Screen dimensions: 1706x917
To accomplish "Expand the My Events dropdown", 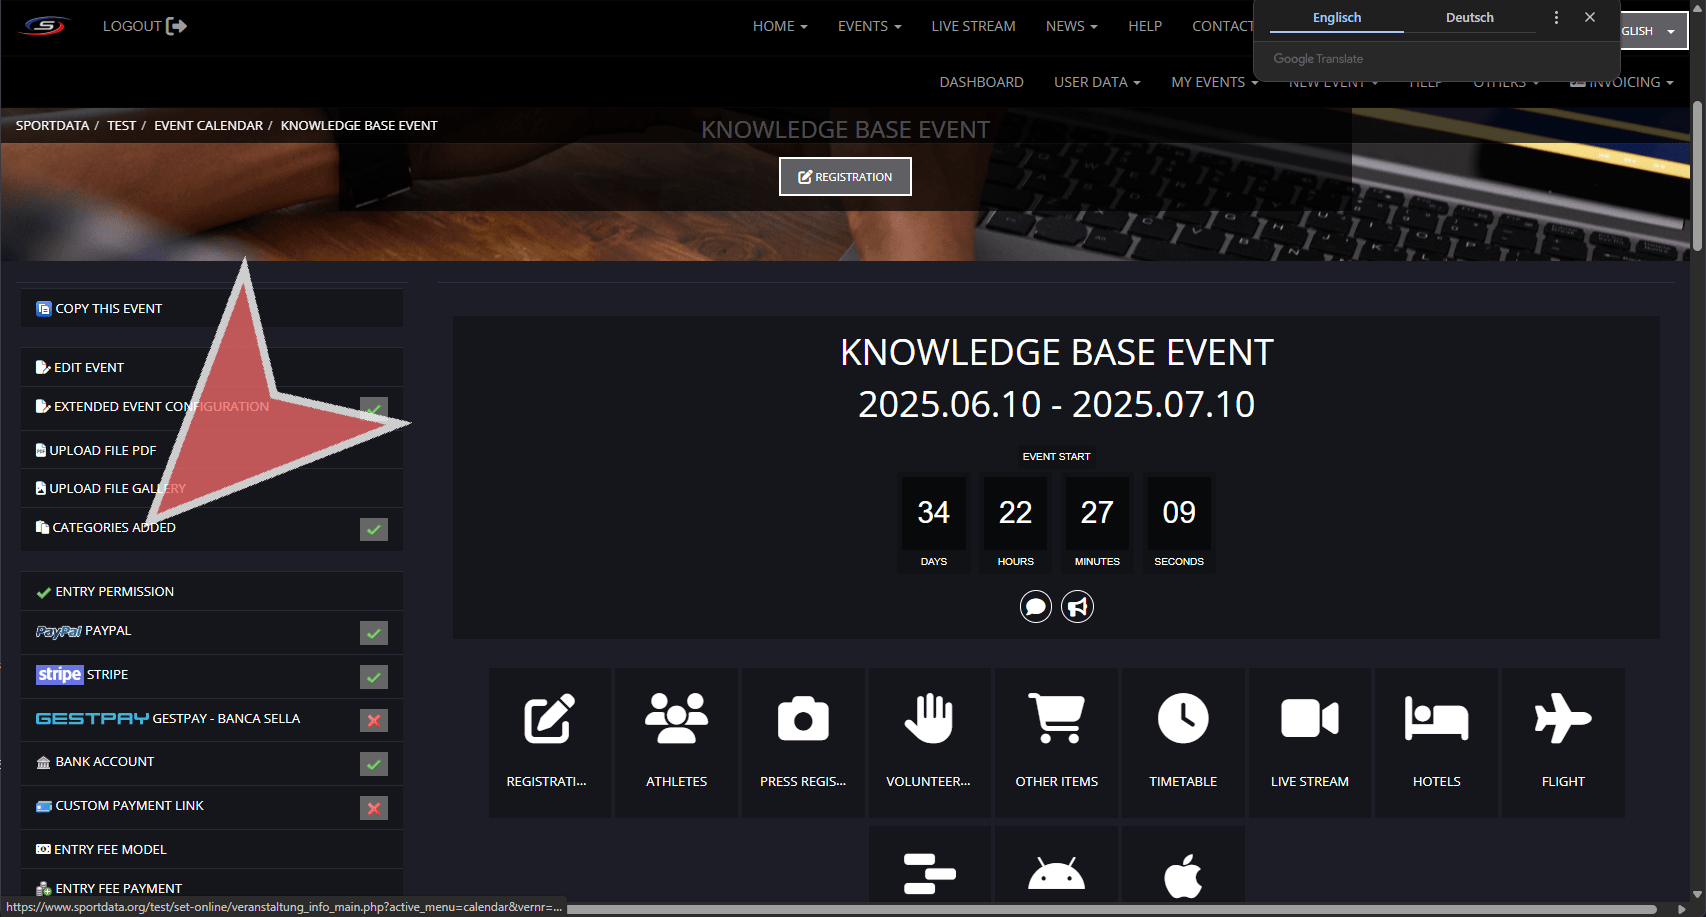I will [x=1214, y=82].
